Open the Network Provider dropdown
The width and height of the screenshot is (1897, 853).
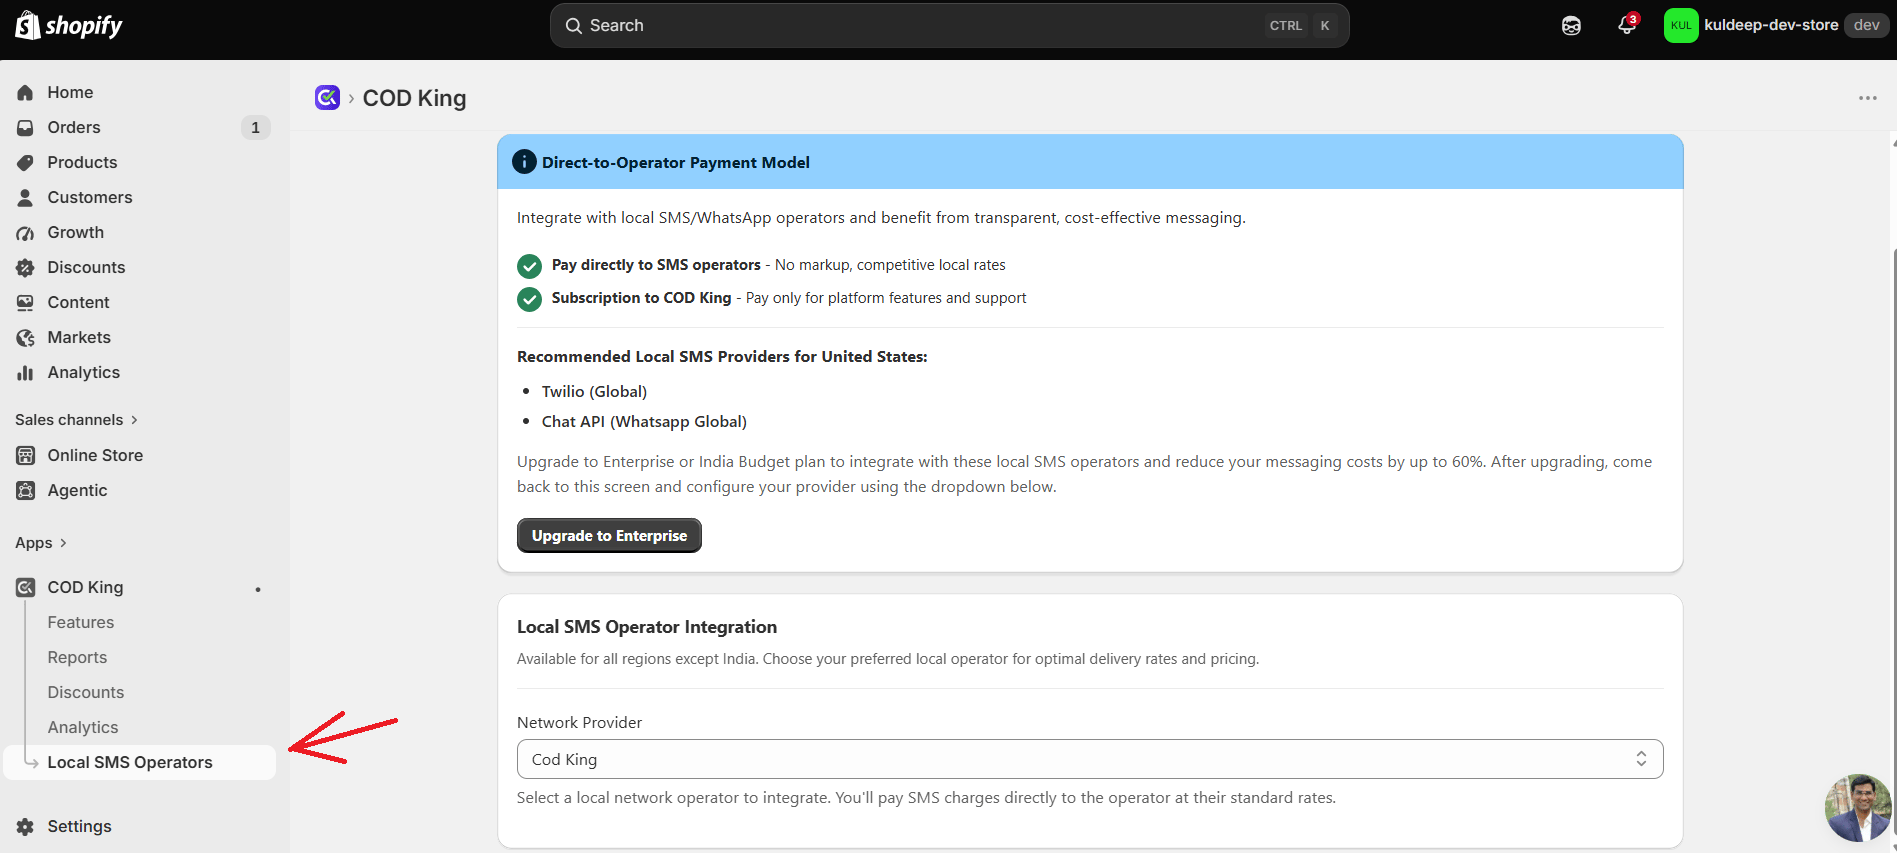[x=1090, y=759]
